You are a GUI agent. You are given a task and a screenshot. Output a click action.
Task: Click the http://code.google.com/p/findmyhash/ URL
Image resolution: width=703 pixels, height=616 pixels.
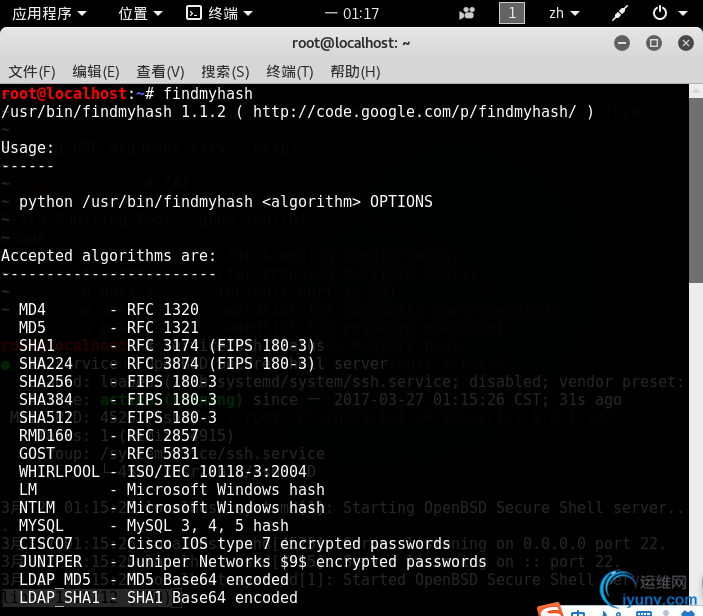(x=414, y=112)
